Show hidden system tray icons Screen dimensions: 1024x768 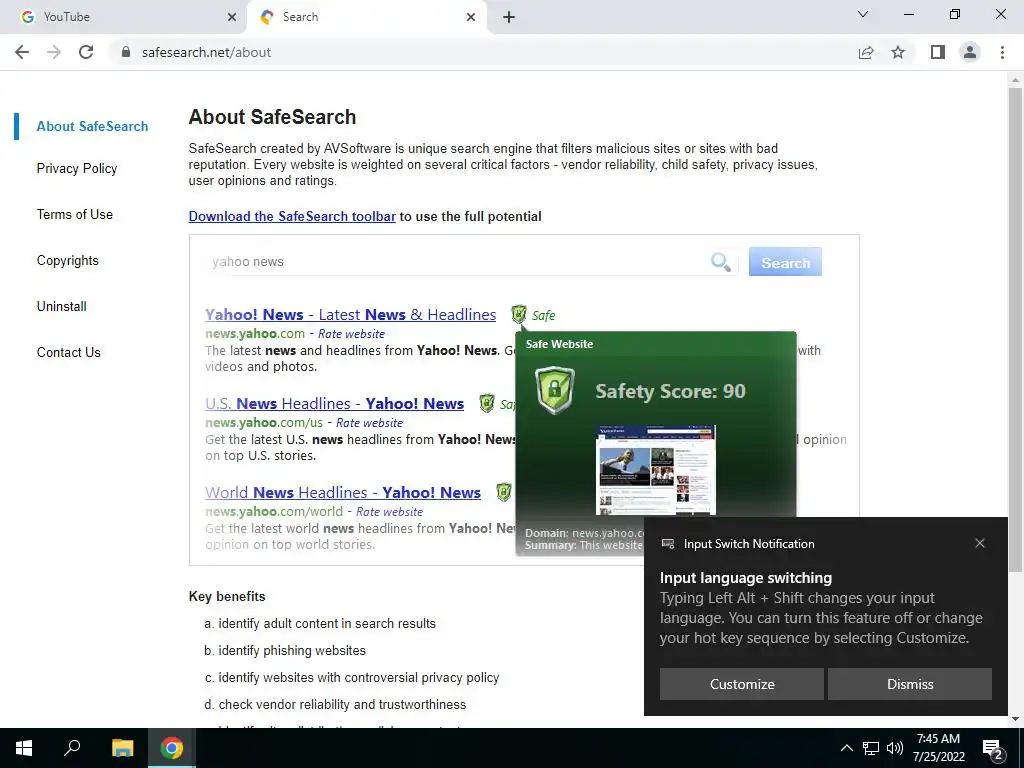coord(846,748)
